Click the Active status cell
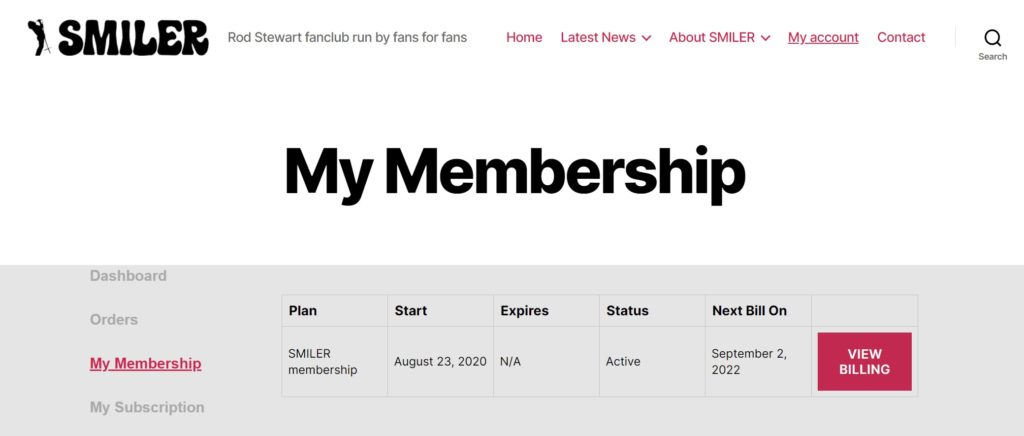1024x436 pixels. (x=652, y=362)
